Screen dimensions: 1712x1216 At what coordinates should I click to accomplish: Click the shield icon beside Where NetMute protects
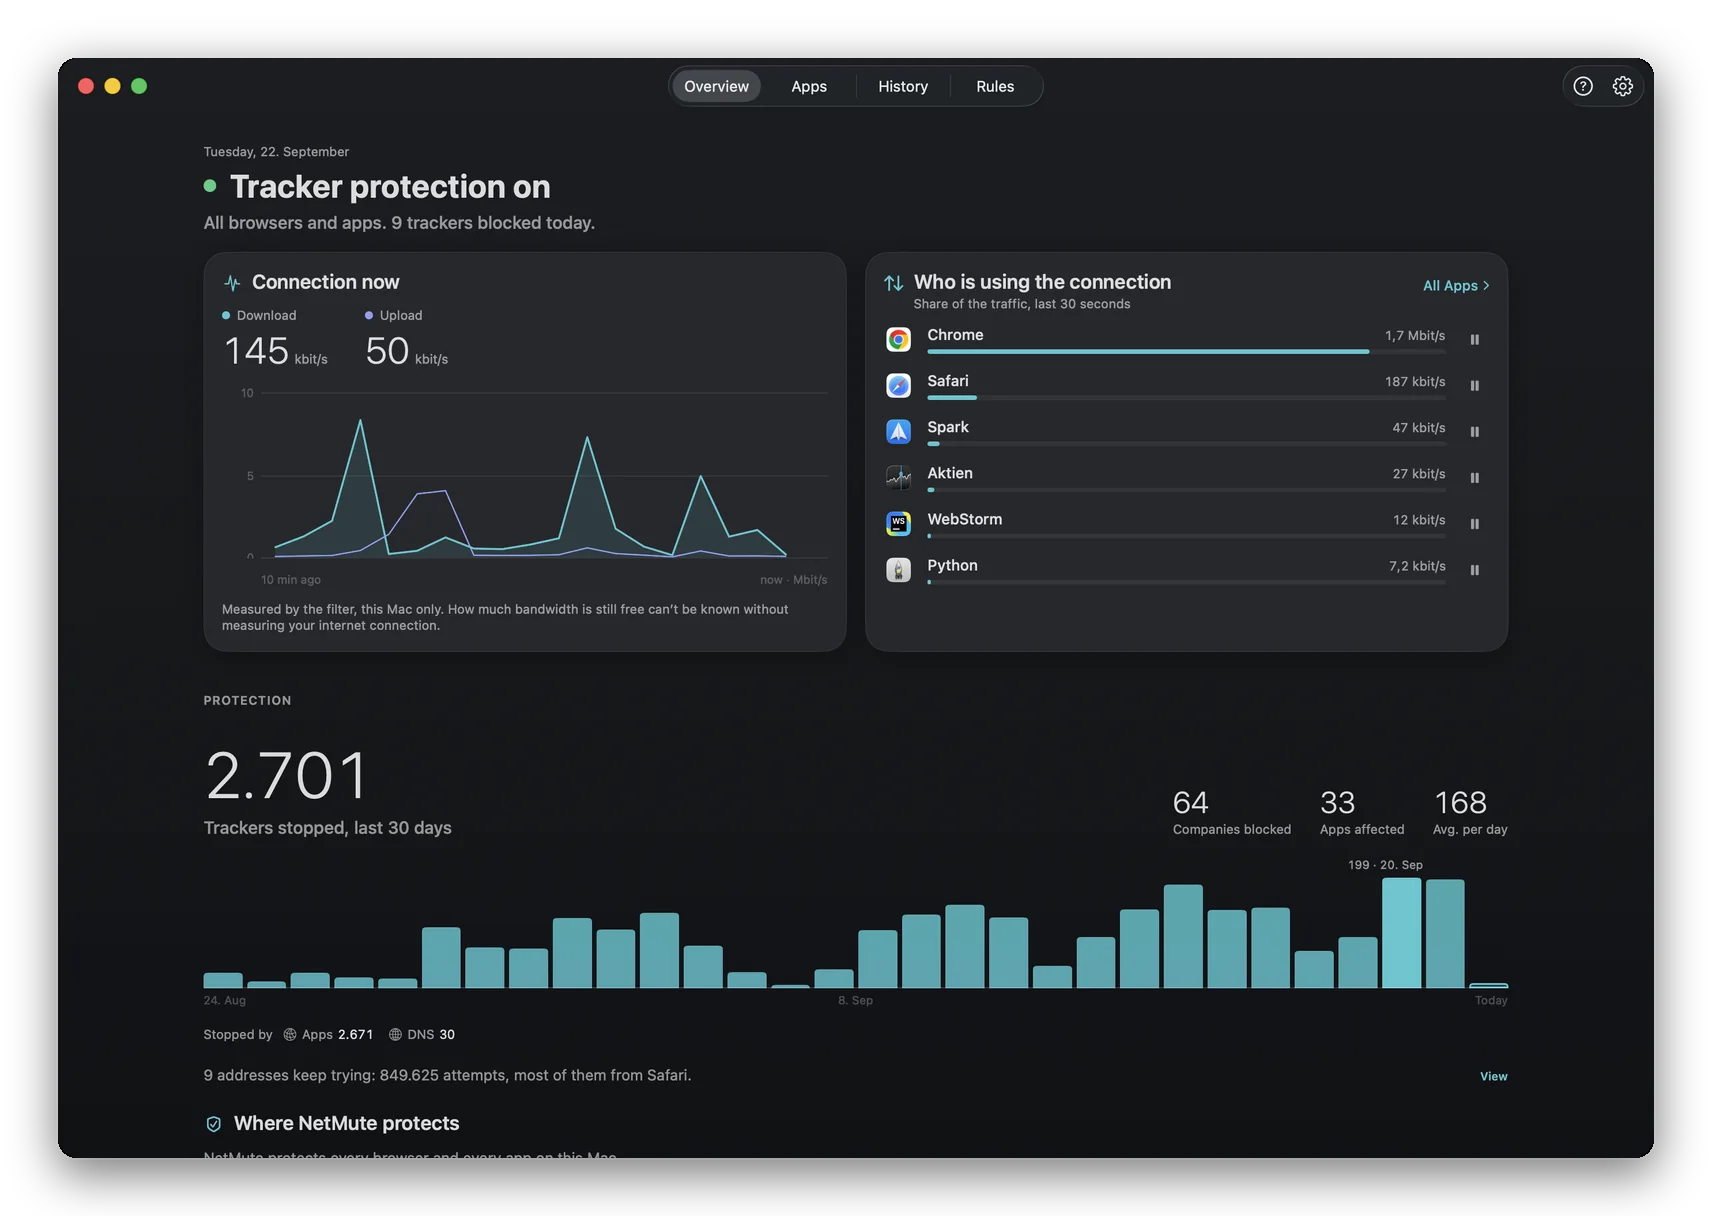tap(213, 1124)
